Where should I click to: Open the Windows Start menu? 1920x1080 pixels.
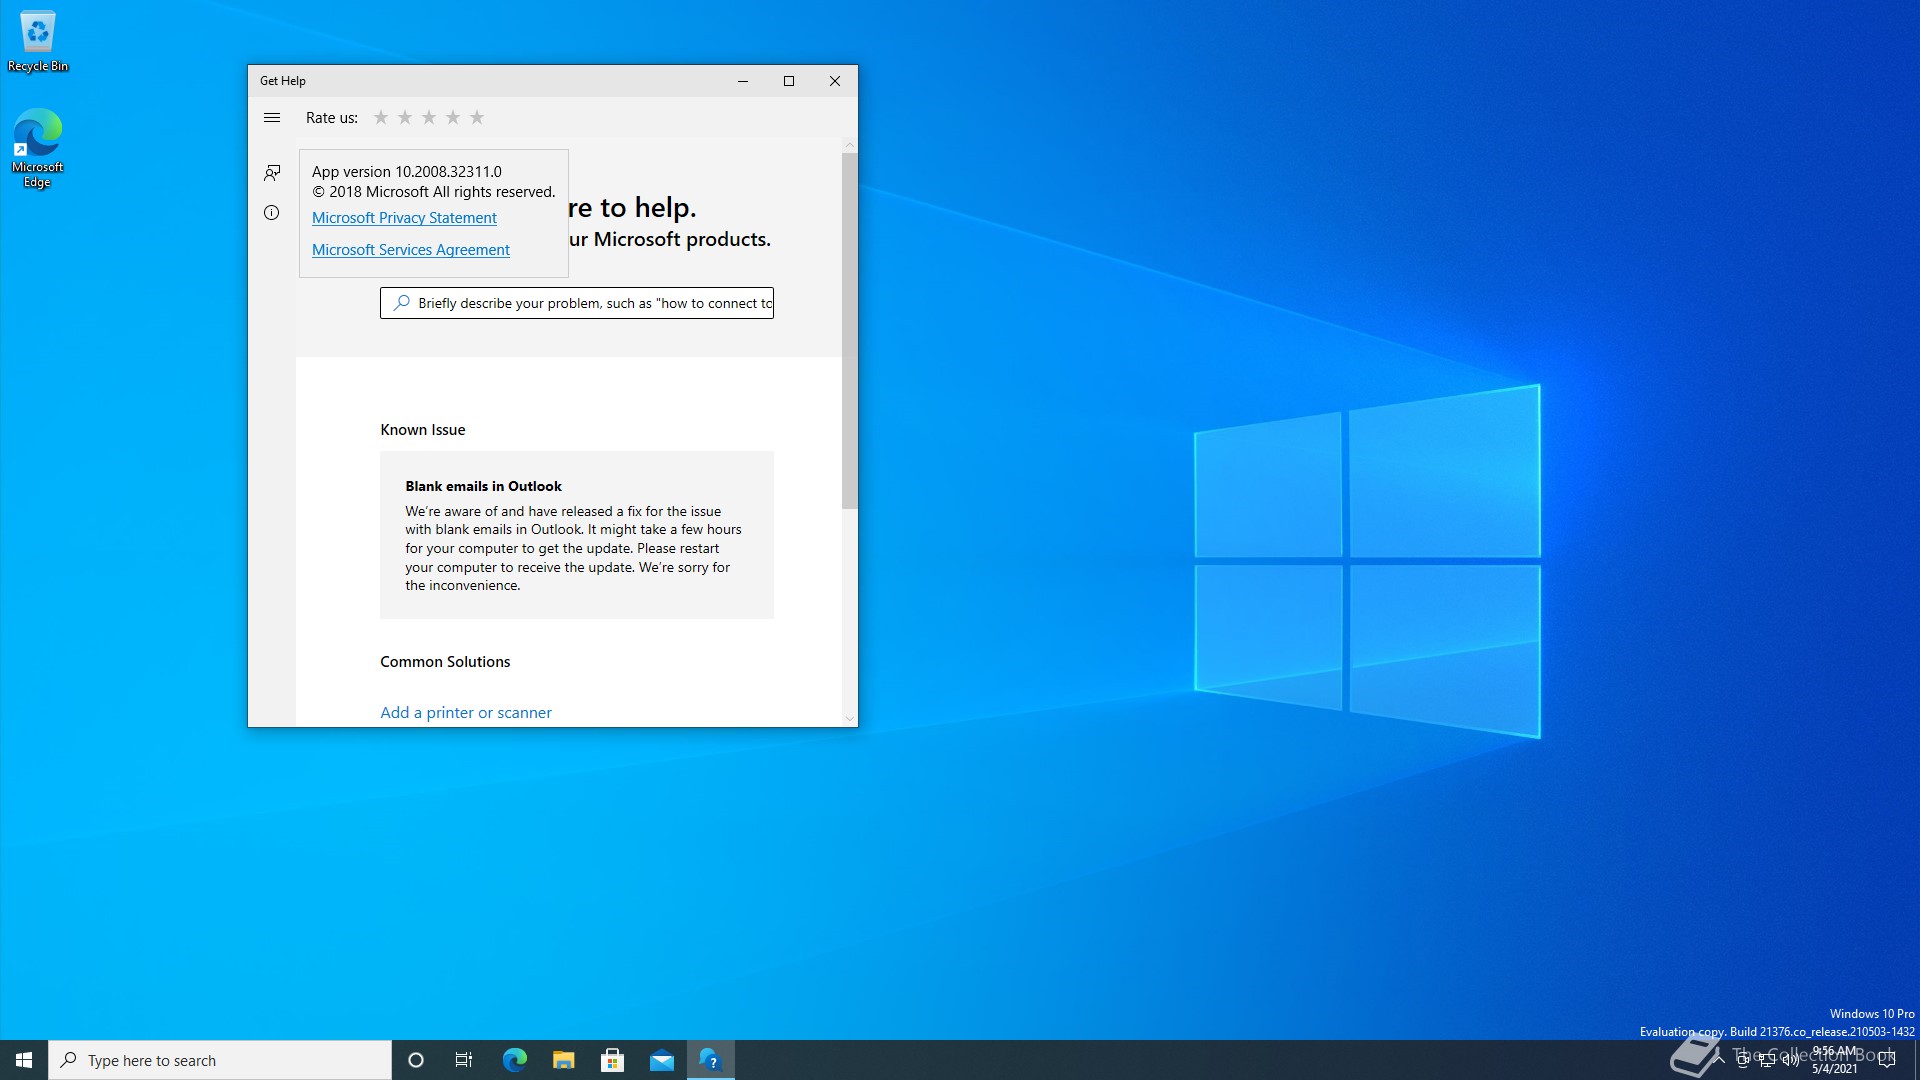click(24, 1060)
